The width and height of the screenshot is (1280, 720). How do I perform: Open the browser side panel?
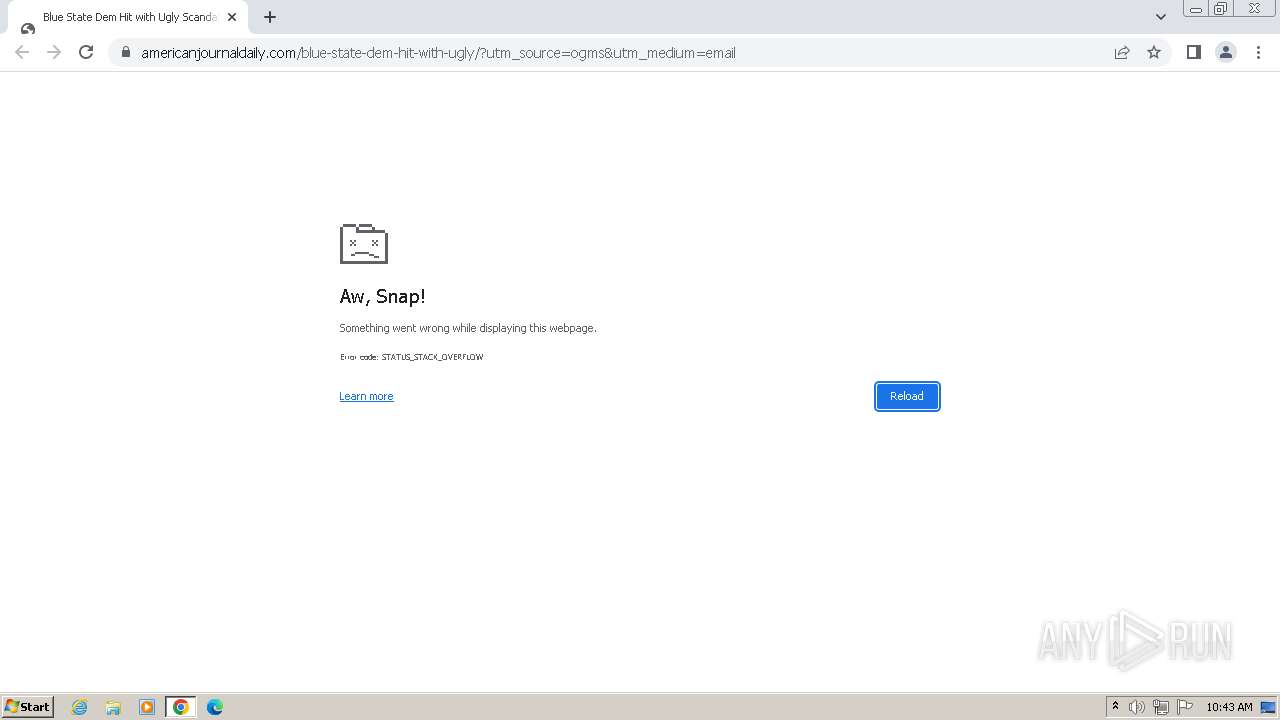[x=1193, y=52]
